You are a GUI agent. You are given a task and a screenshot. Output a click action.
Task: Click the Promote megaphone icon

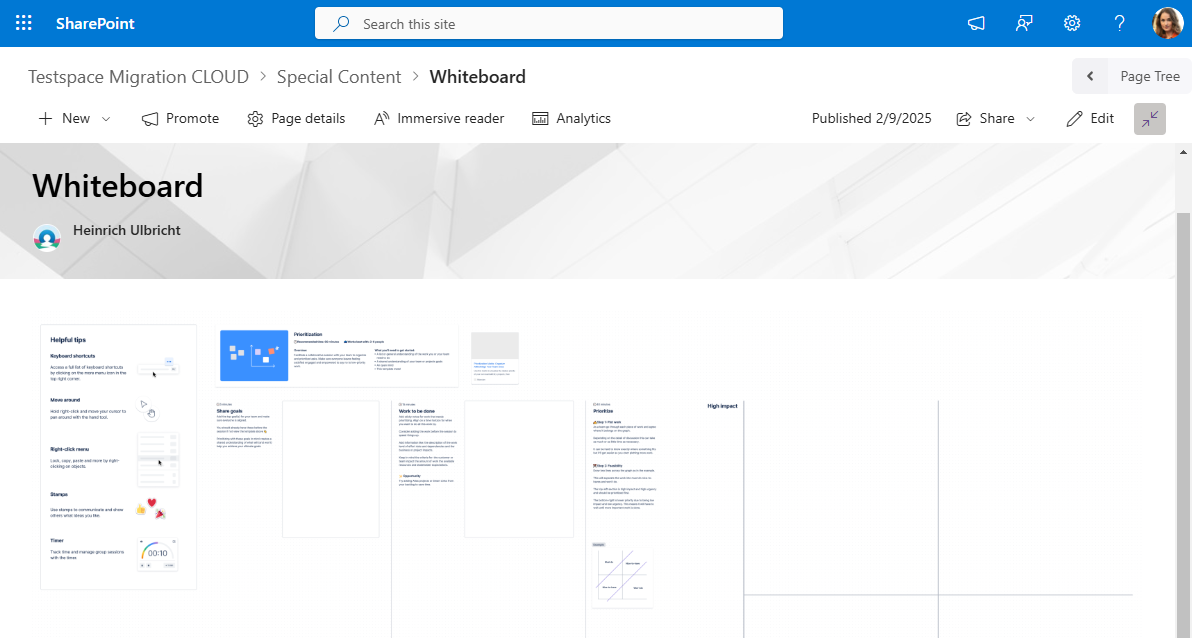click(x=149, y=118)
